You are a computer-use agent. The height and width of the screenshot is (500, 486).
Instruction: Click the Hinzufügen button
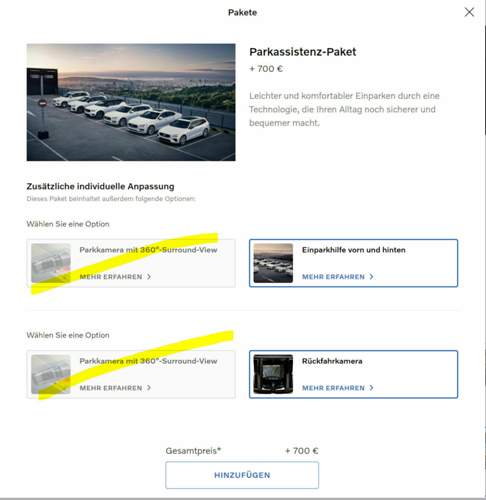[x=242, y=475]
